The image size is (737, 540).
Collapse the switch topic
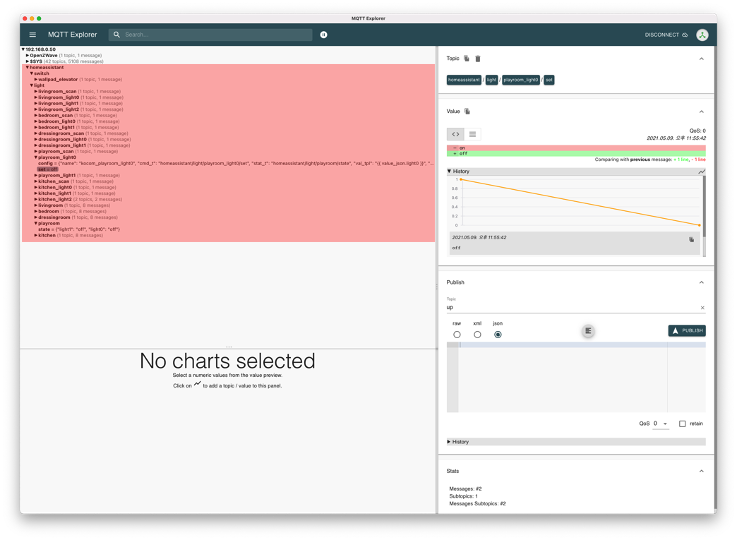tap(31, 74)
